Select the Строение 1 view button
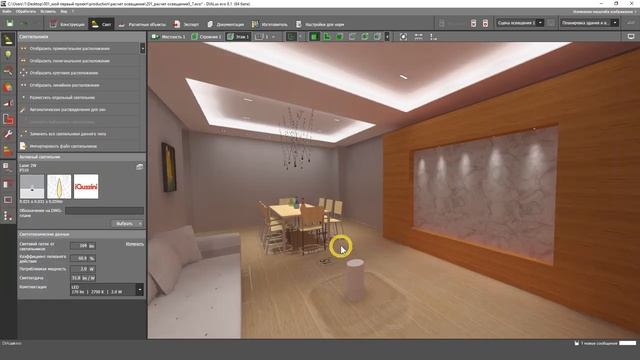This screenshot has width=640, height=360. coord(207,37)
